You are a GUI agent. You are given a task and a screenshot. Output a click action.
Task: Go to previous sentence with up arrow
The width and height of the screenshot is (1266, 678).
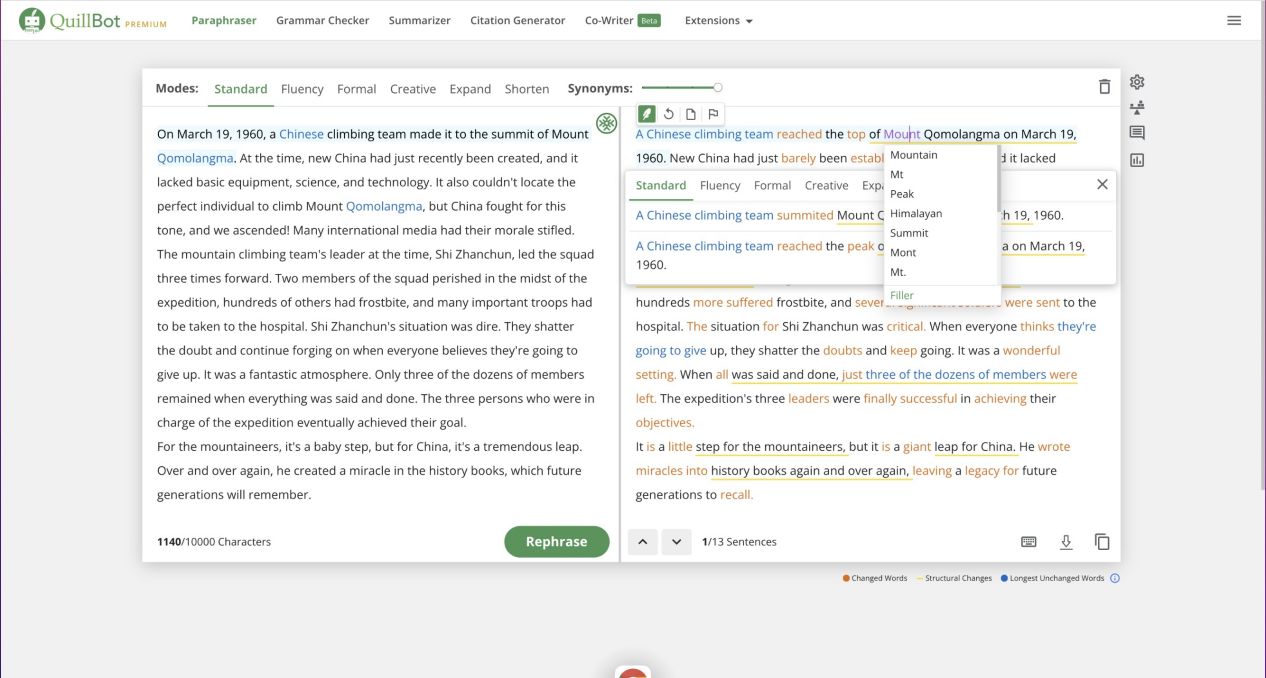click(642, 542)
